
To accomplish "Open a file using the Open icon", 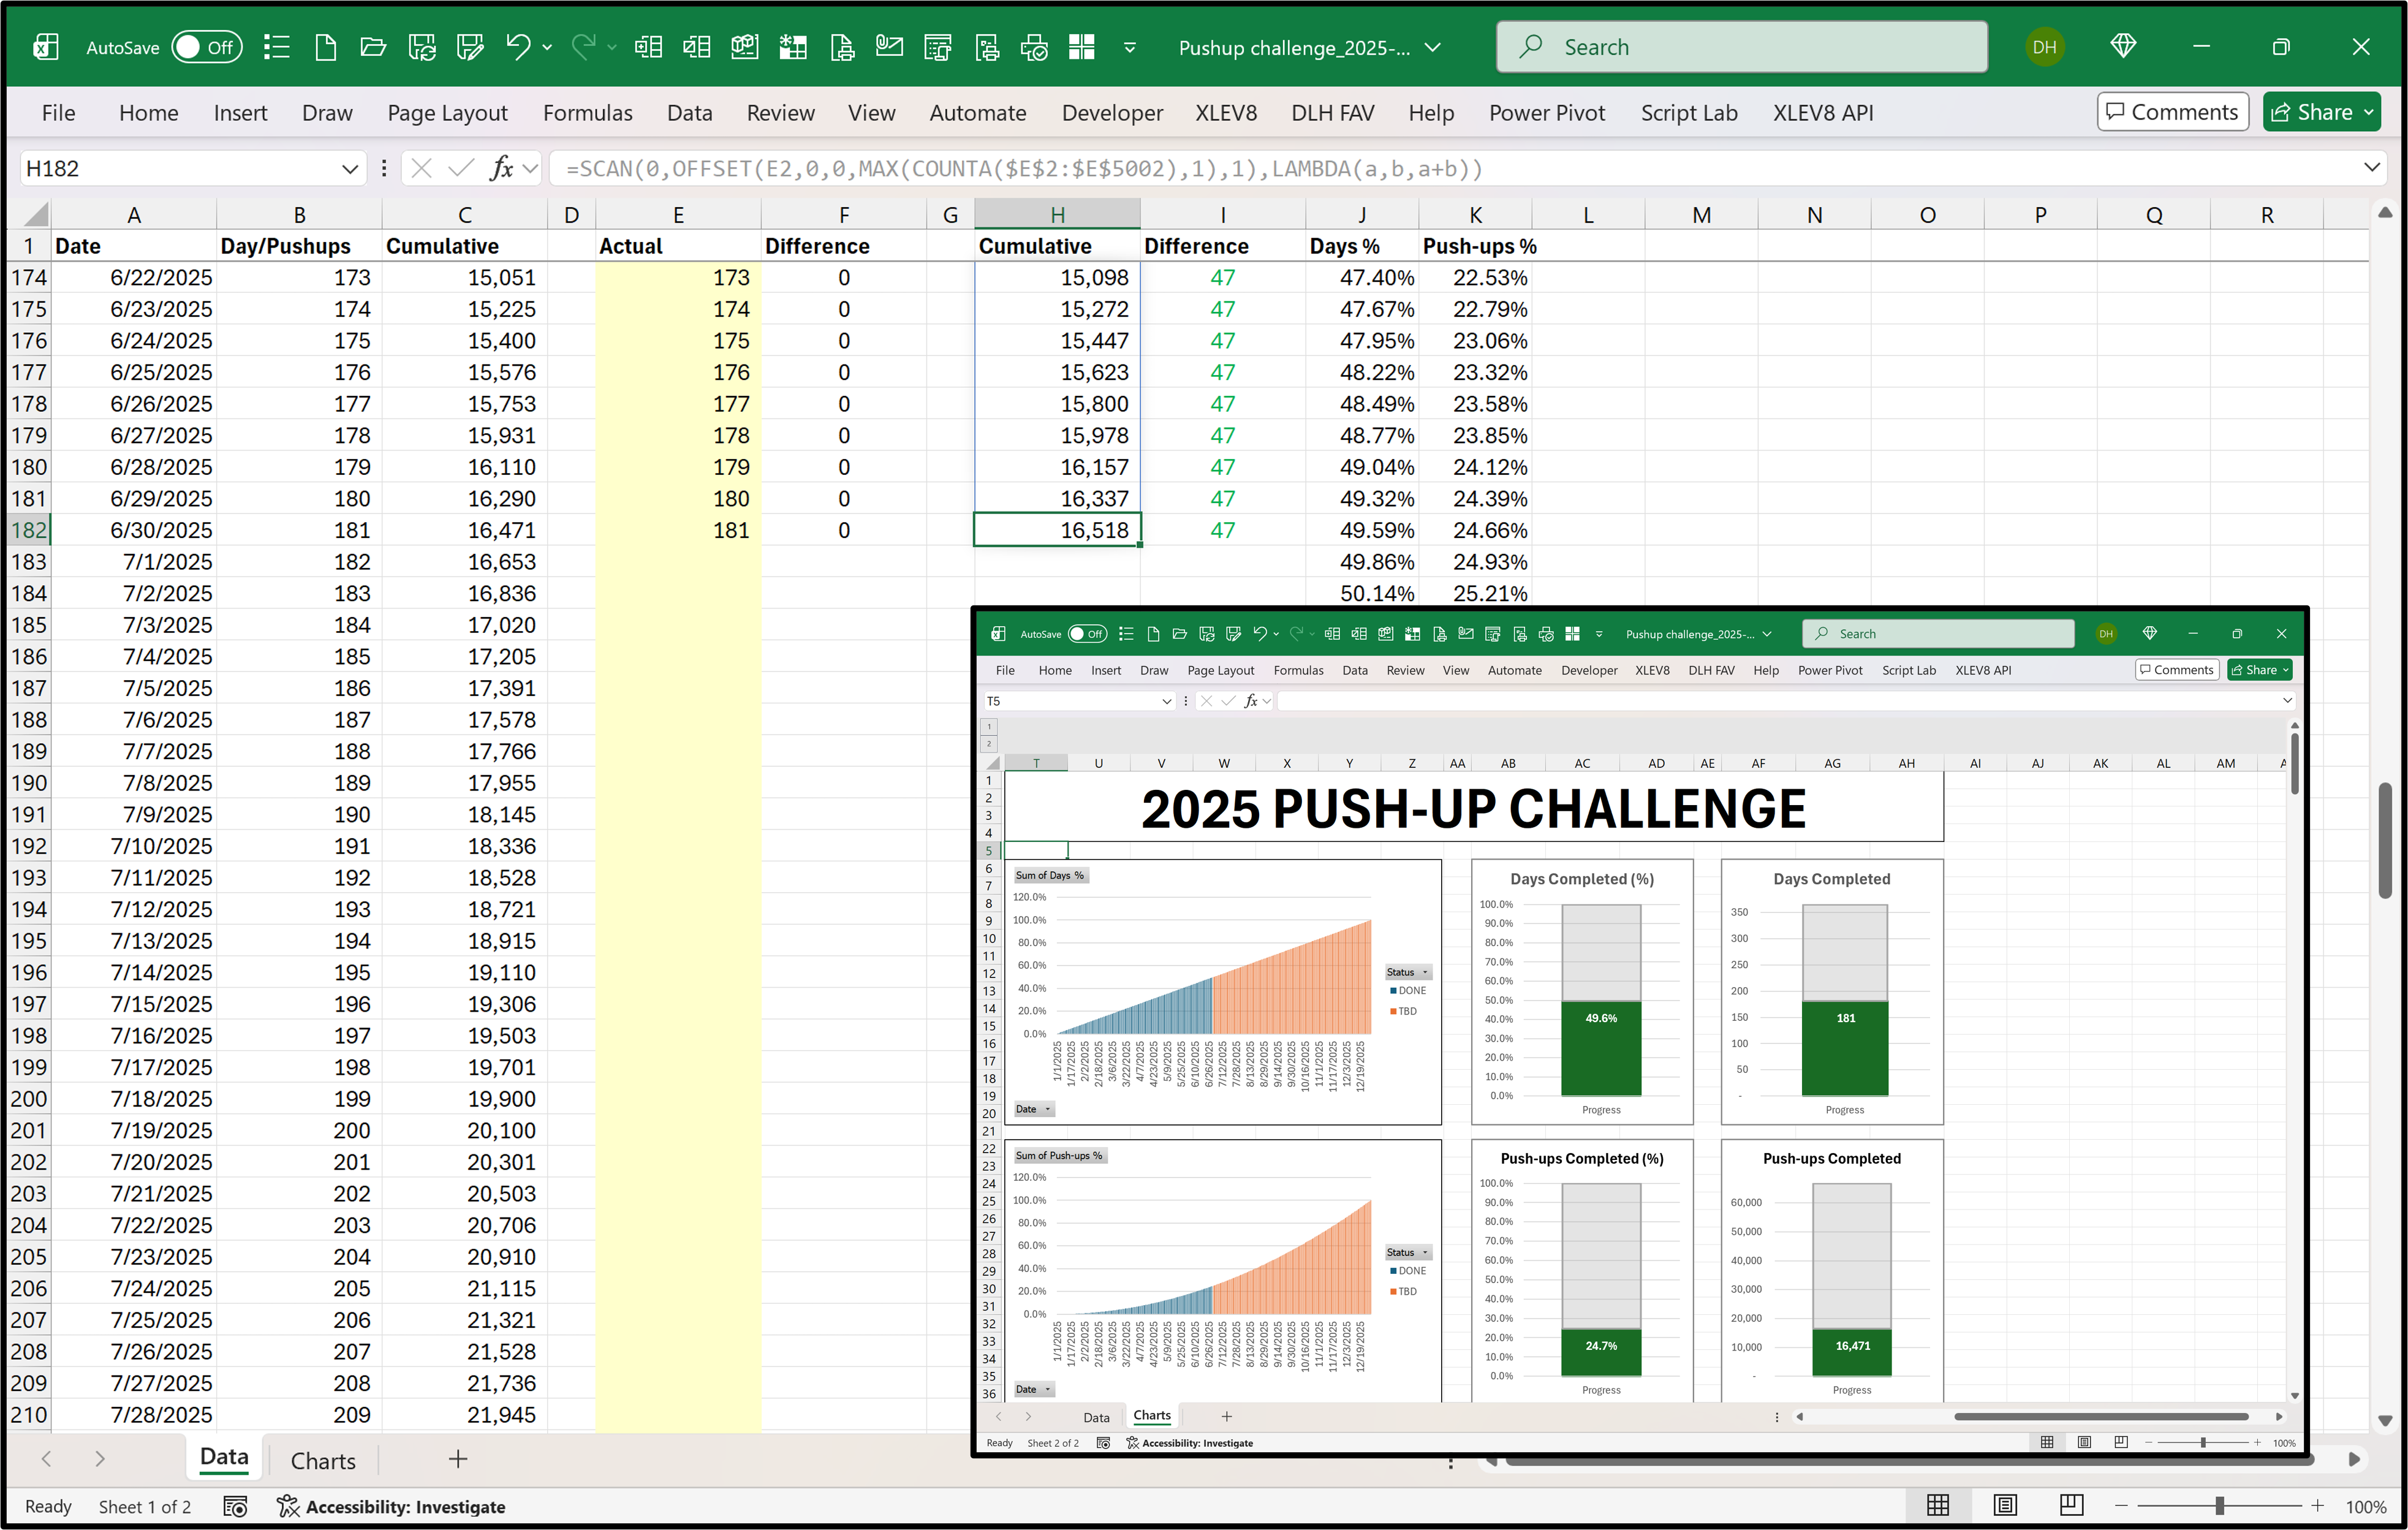I will point(373,47).
